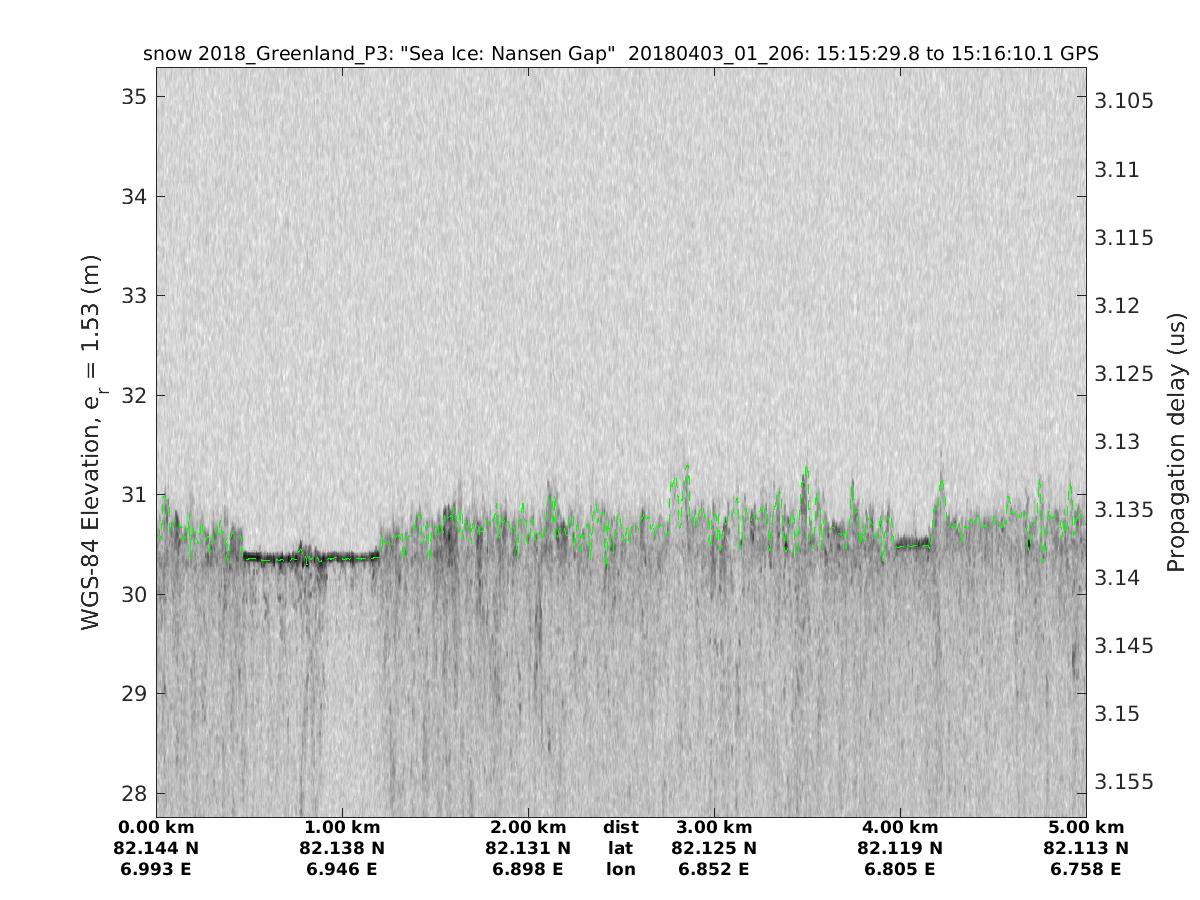1200x900 pixels.
Task: Click the "82.131 N" latitude label
Action: 528,848
